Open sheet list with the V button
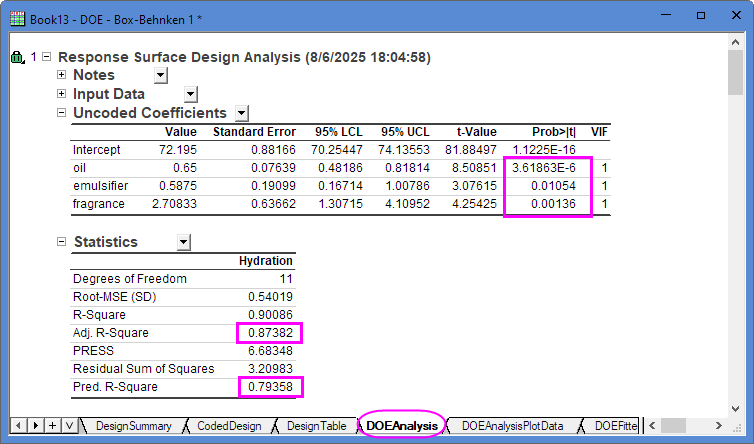The image size is (754, 444). point(69,426)
